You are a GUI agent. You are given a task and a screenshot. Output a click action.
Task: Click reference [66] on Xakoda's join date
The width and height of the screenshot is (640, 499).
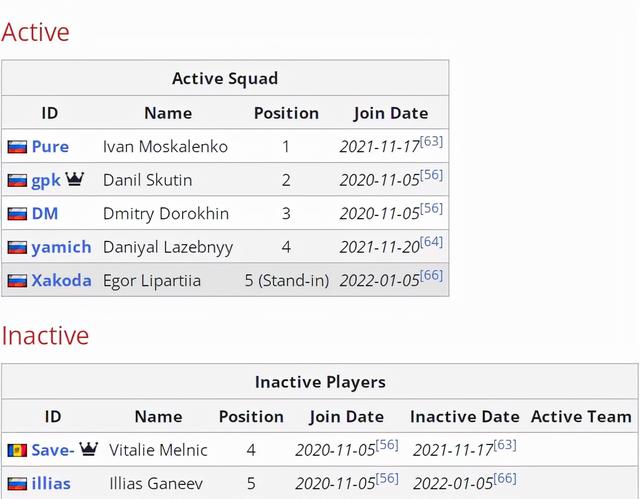[431, 275]
